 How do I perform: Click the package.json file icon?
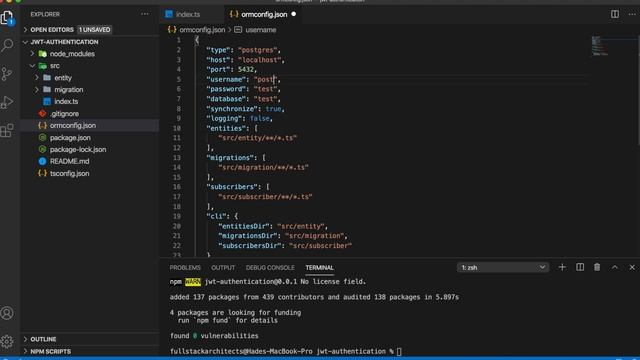point(42,138)
